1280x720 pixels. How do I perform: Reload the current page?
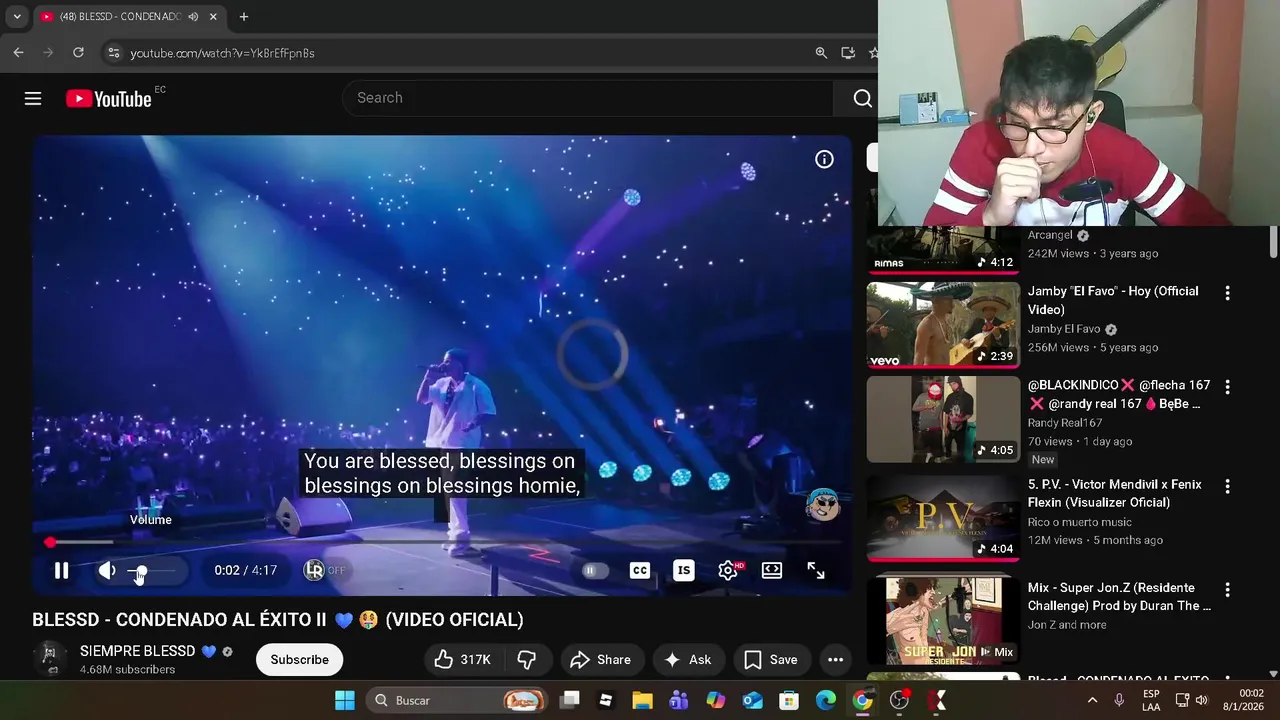(78, 53)
